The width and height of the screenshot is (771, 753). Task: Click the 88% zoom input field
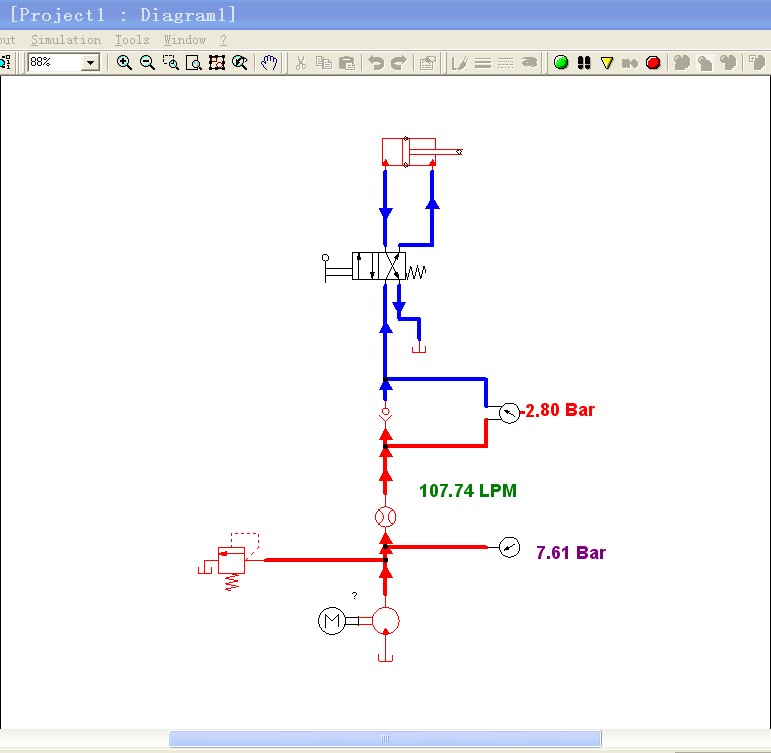click(55, 62)
